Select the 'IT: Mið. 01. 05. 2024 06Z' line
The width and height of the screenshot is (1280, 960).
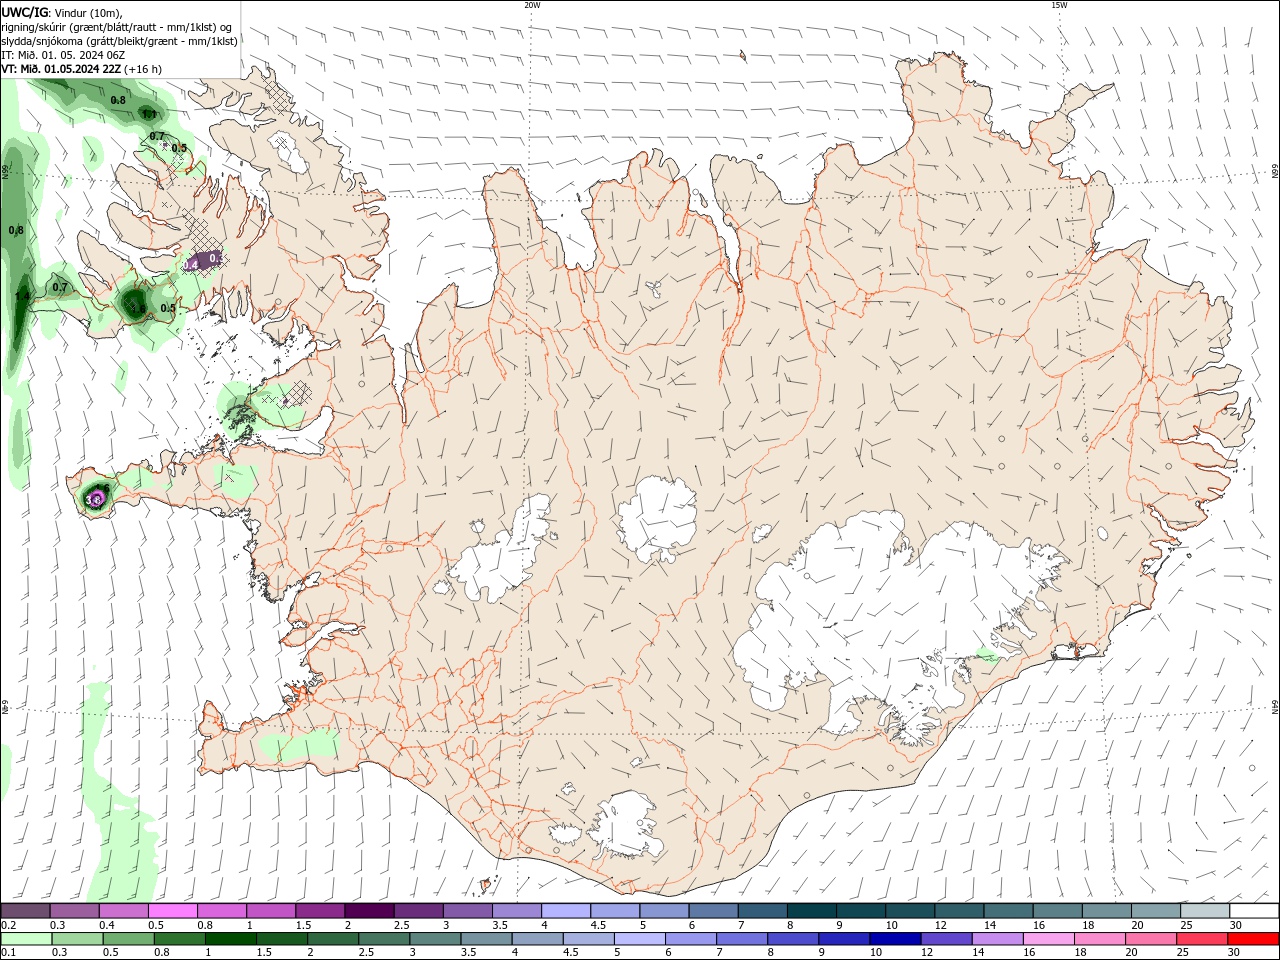coord(62,55)
